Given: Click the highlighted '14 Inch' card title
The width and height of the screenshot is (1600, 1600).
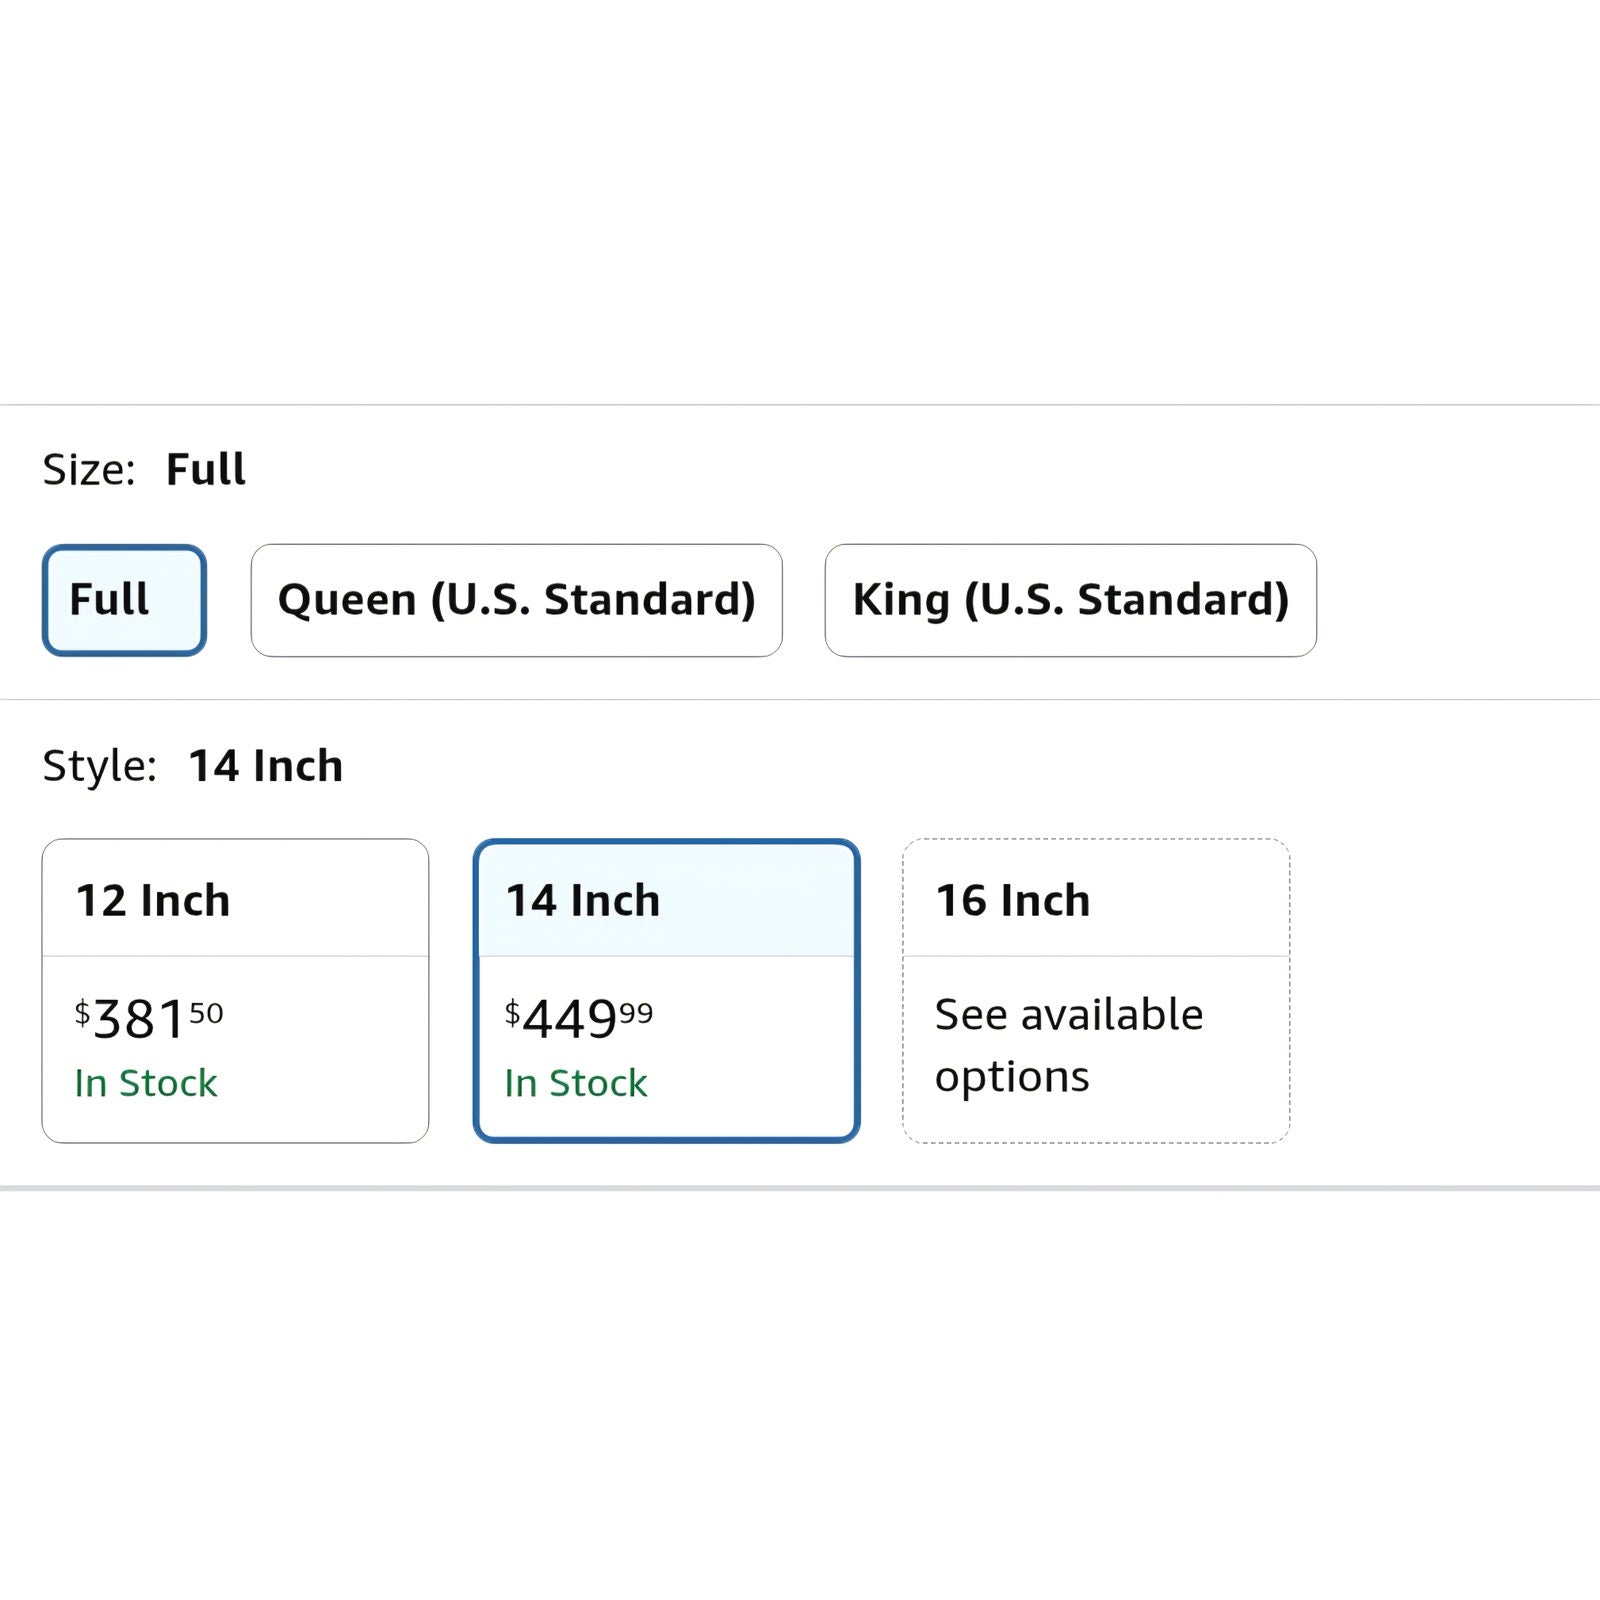Looking at the screenshot, I should coord(583,900).
